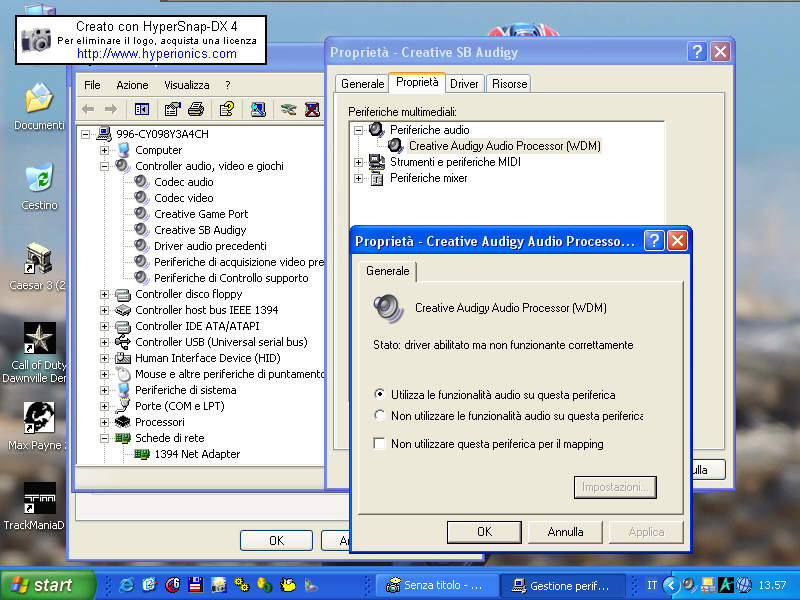This screenshot has width=800, height=600.
Task: Switch to Generale tab in Creative SB Audigy
Action: point(362,84)
